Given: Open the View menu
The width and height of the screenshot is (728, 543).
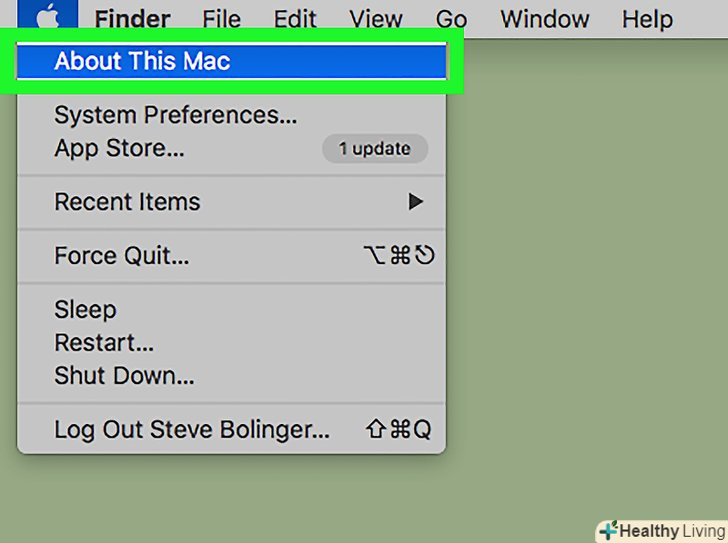Looking at the screenshot, I should [x=375, y=19].
